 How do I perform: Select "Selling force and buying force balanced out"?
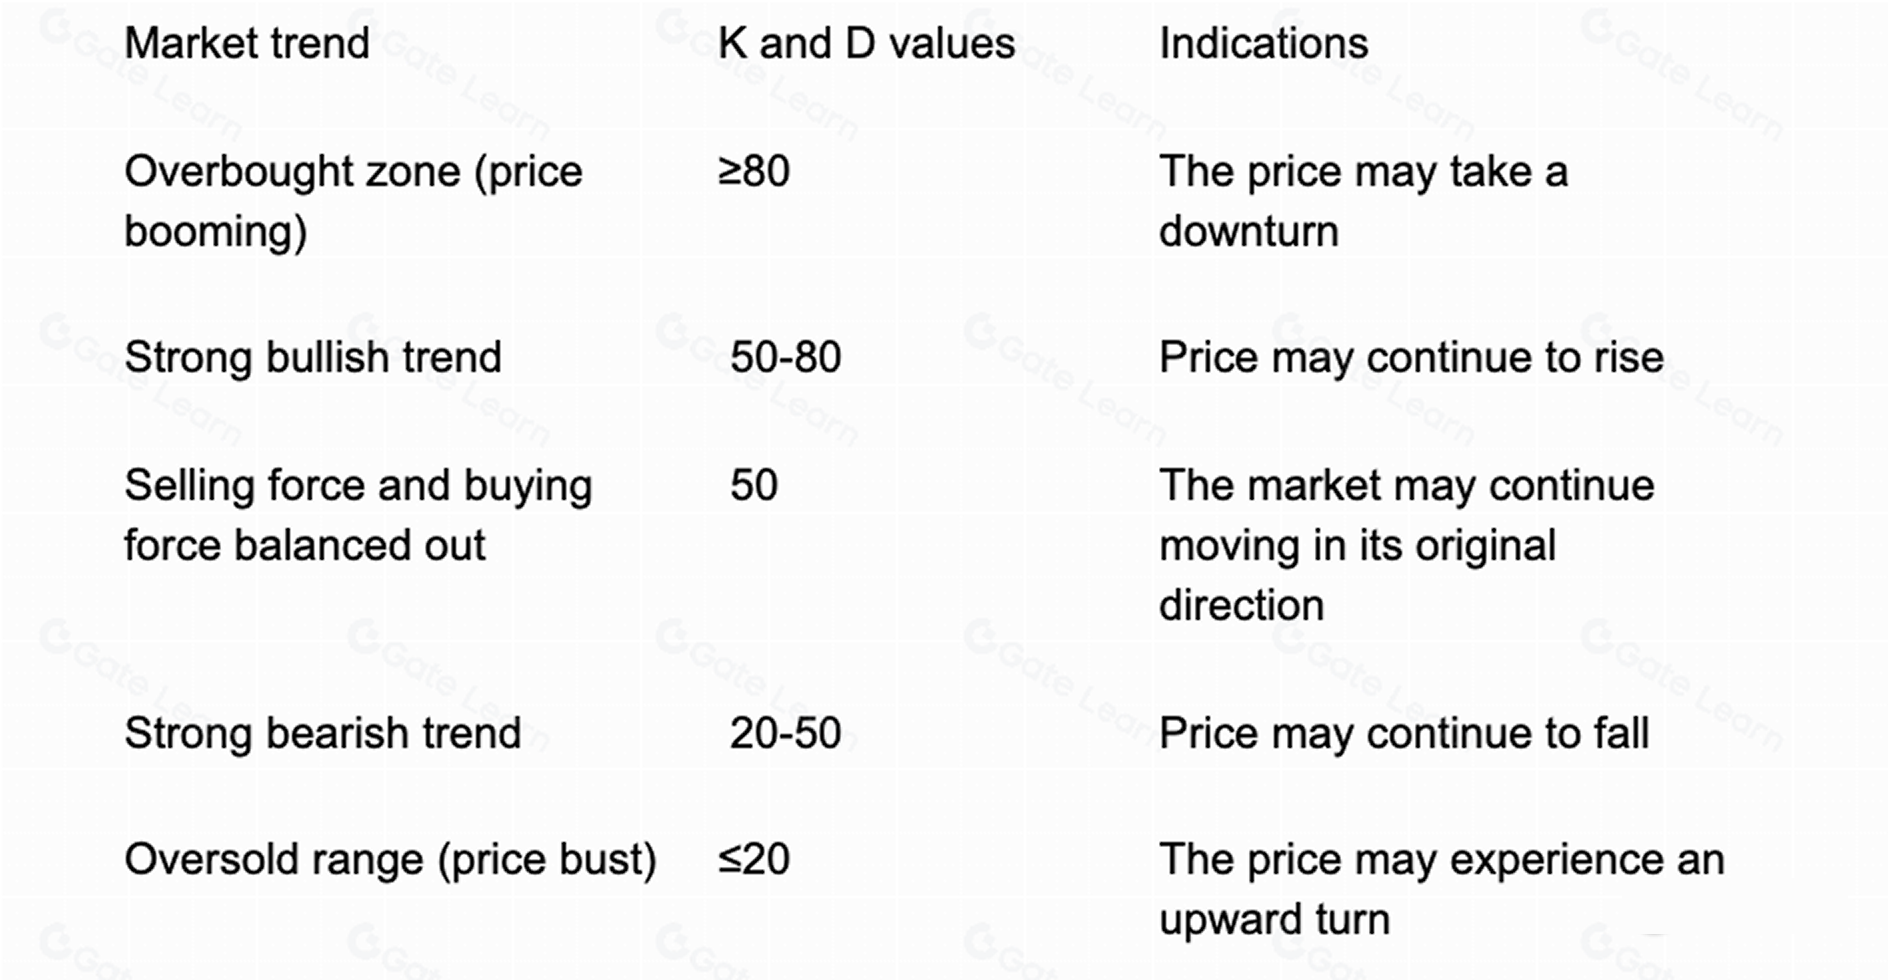pyautogui.click(x=358, y=514)
